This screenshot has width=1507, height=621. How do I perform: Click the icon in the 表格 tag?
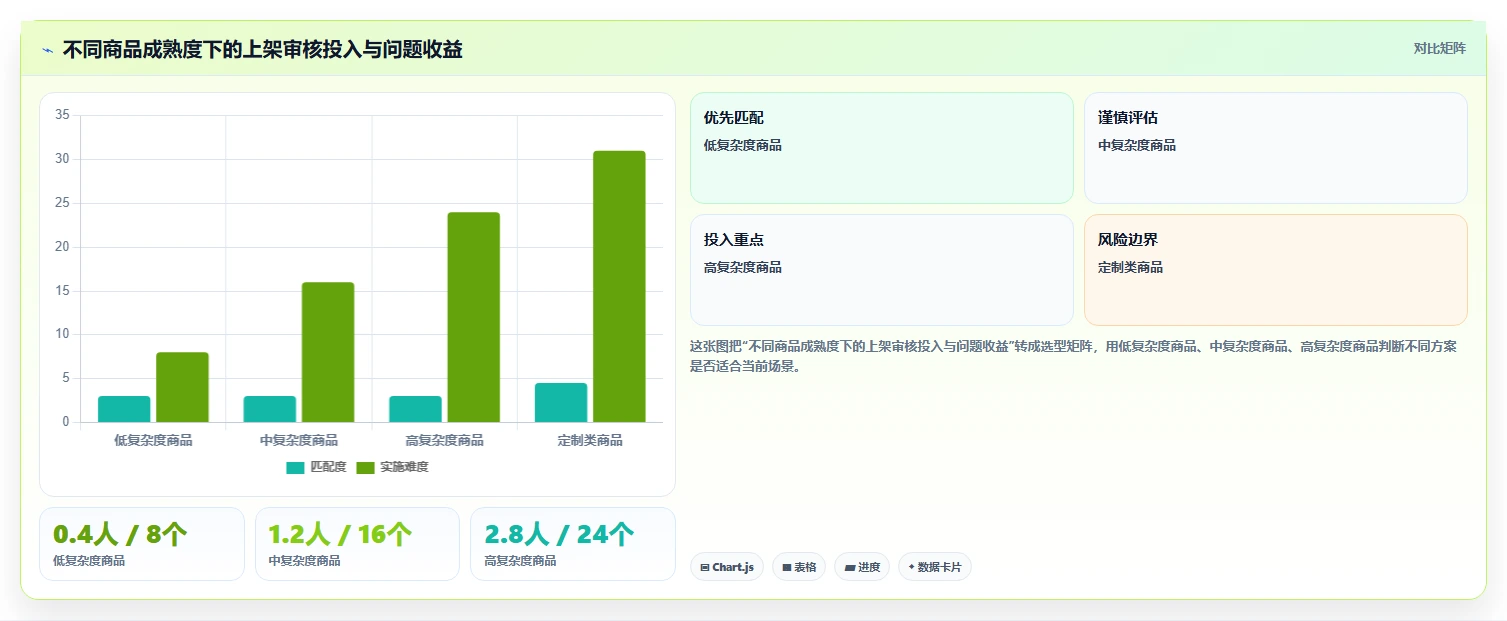click(787, 567)
